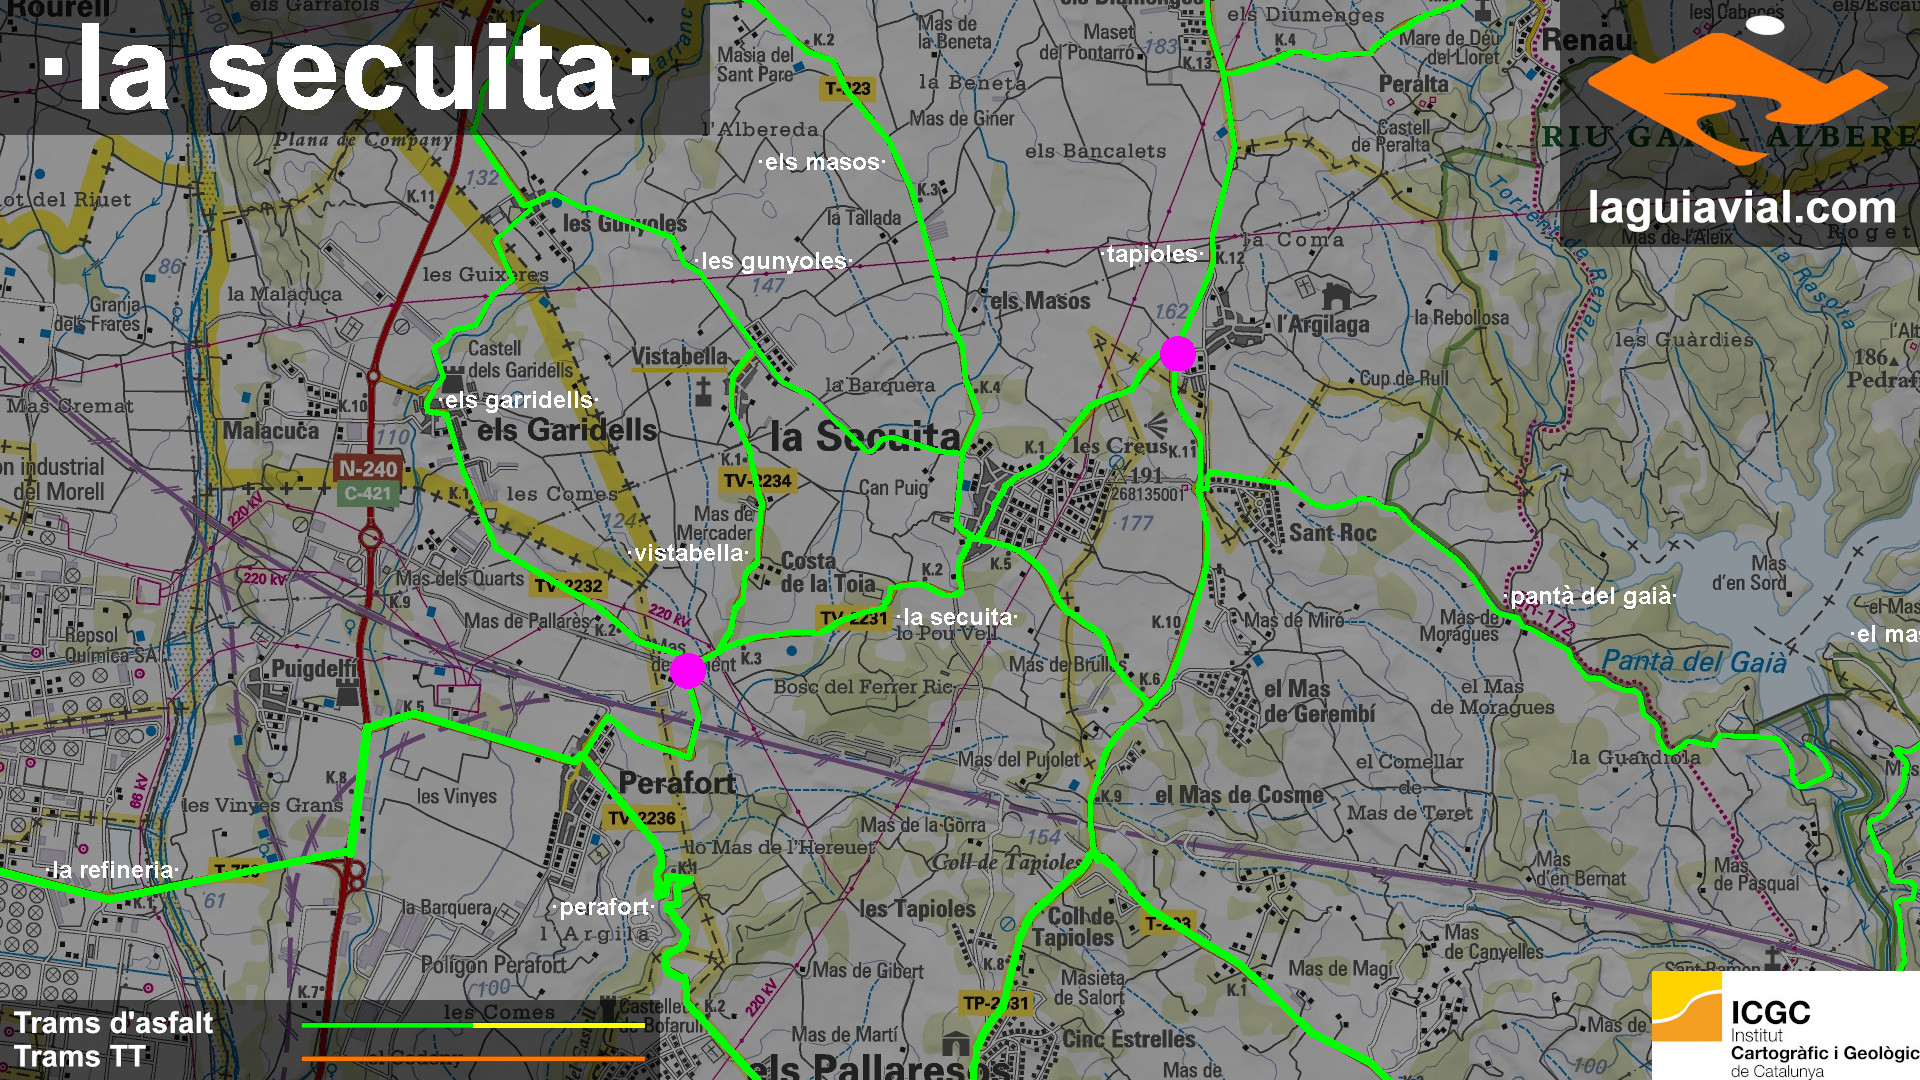Select the white '·la refineria·' label
1920x1080 pixels.
pos(112,870)
